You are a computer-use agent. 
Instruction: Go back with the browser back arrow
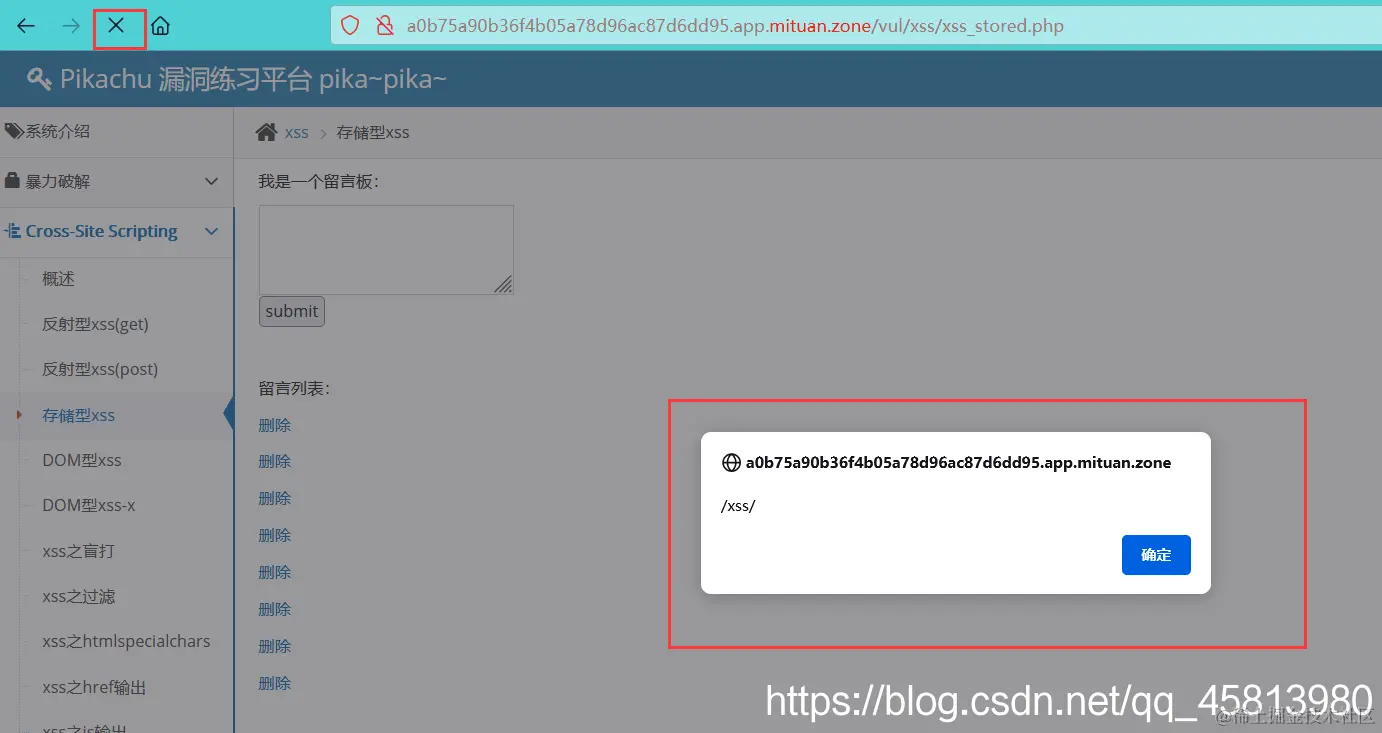26,26
